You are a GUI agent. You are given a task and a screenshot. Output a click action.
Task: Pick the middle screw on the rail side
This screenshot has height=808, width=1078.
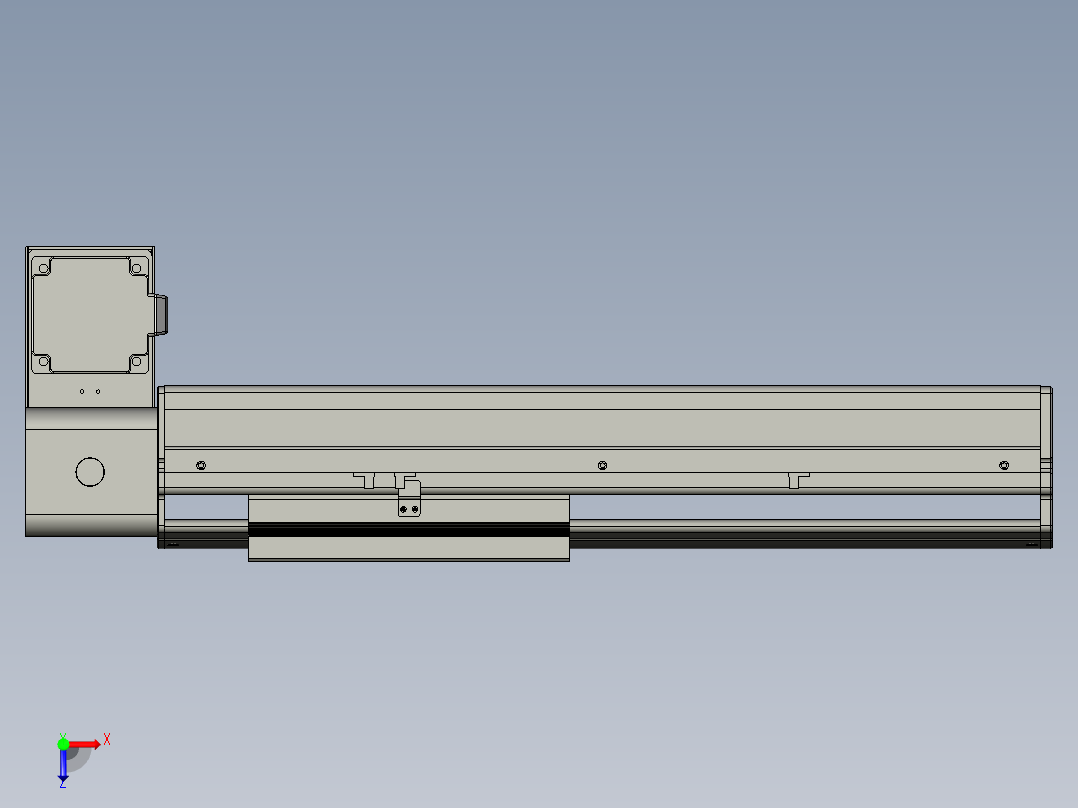[602, 466]
